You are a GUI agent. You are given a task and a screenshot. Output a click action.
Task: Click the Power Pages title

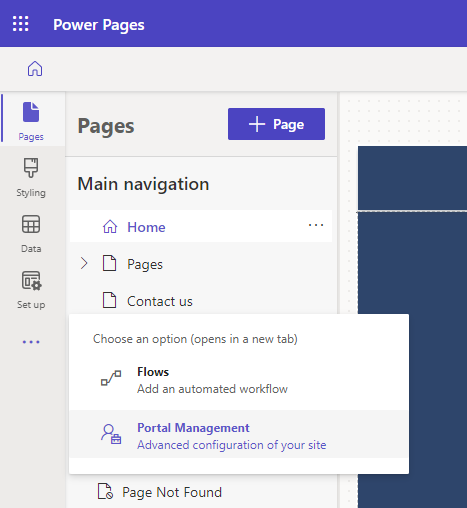[x=99, y=25]
